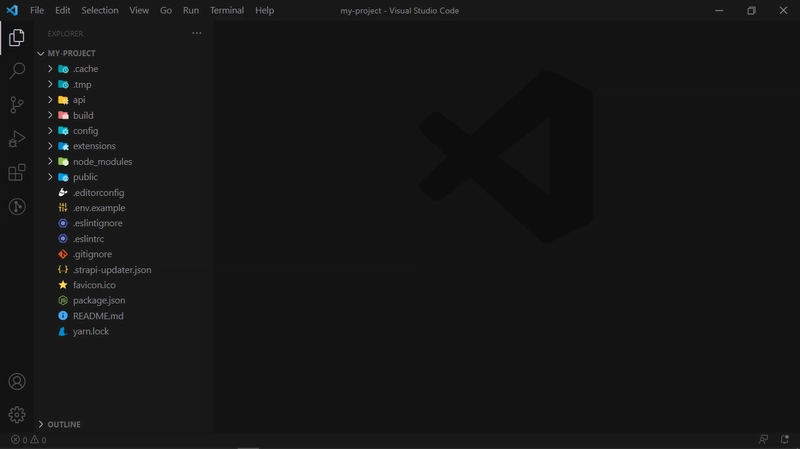800x449 pixels.
Task: Select the extensions folder name
Action: [94, 146]
